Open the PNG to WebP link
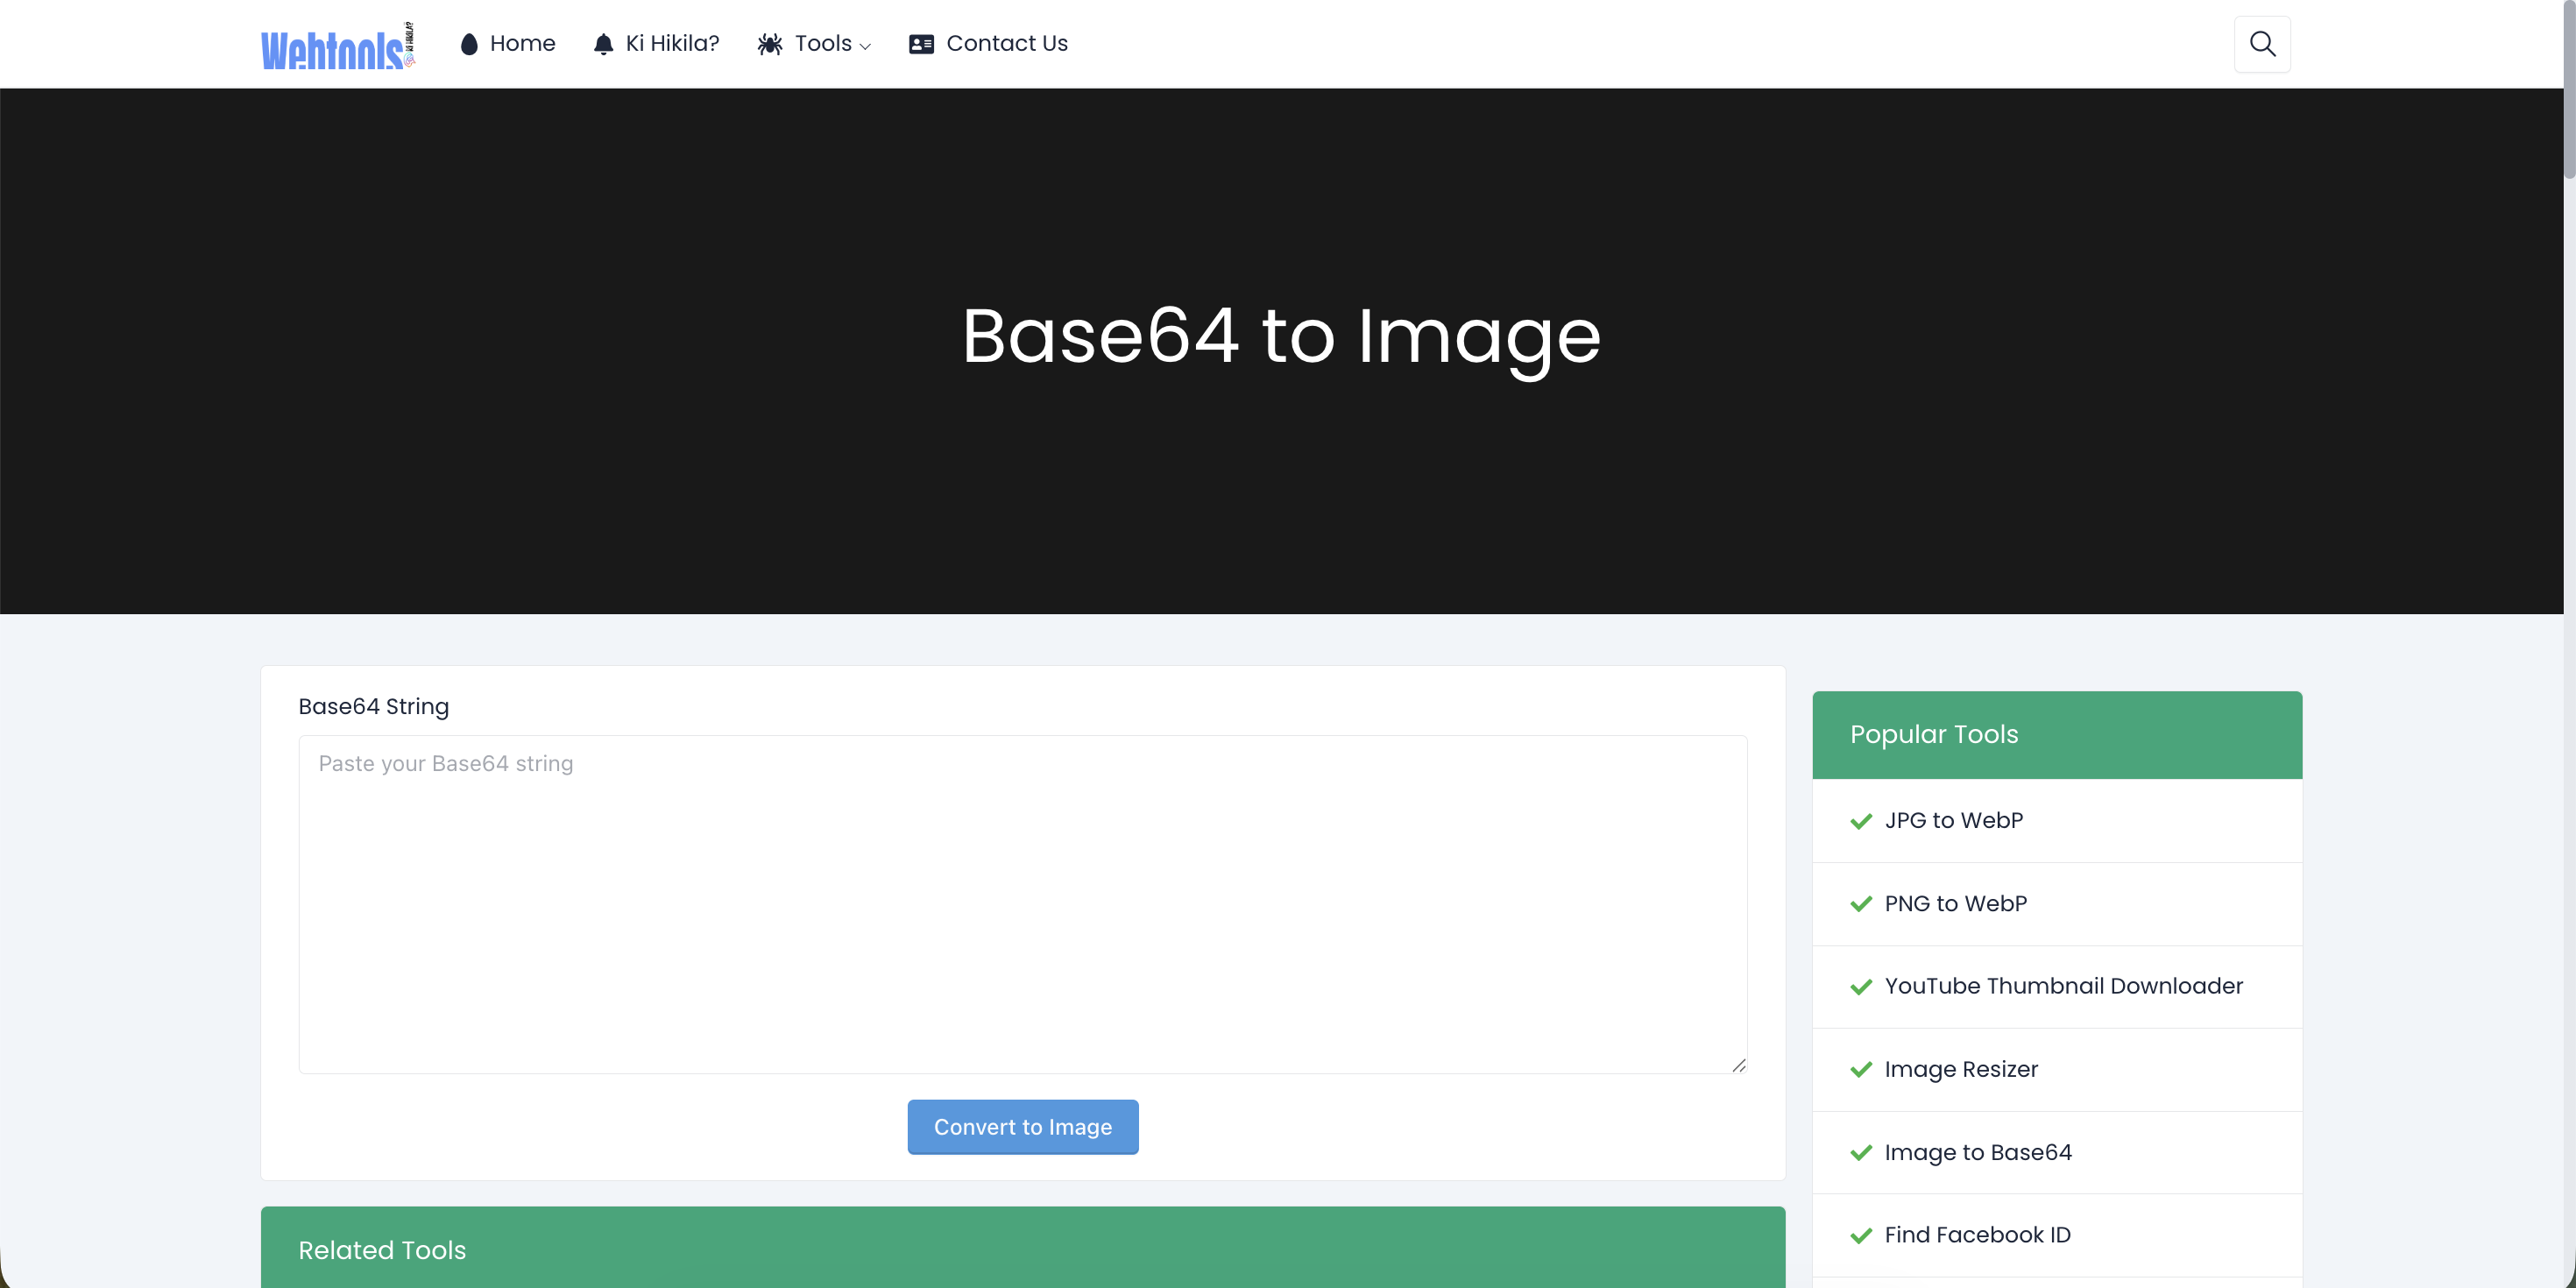Screen dimensions: 2576x1288 (x=1955, y=904)
